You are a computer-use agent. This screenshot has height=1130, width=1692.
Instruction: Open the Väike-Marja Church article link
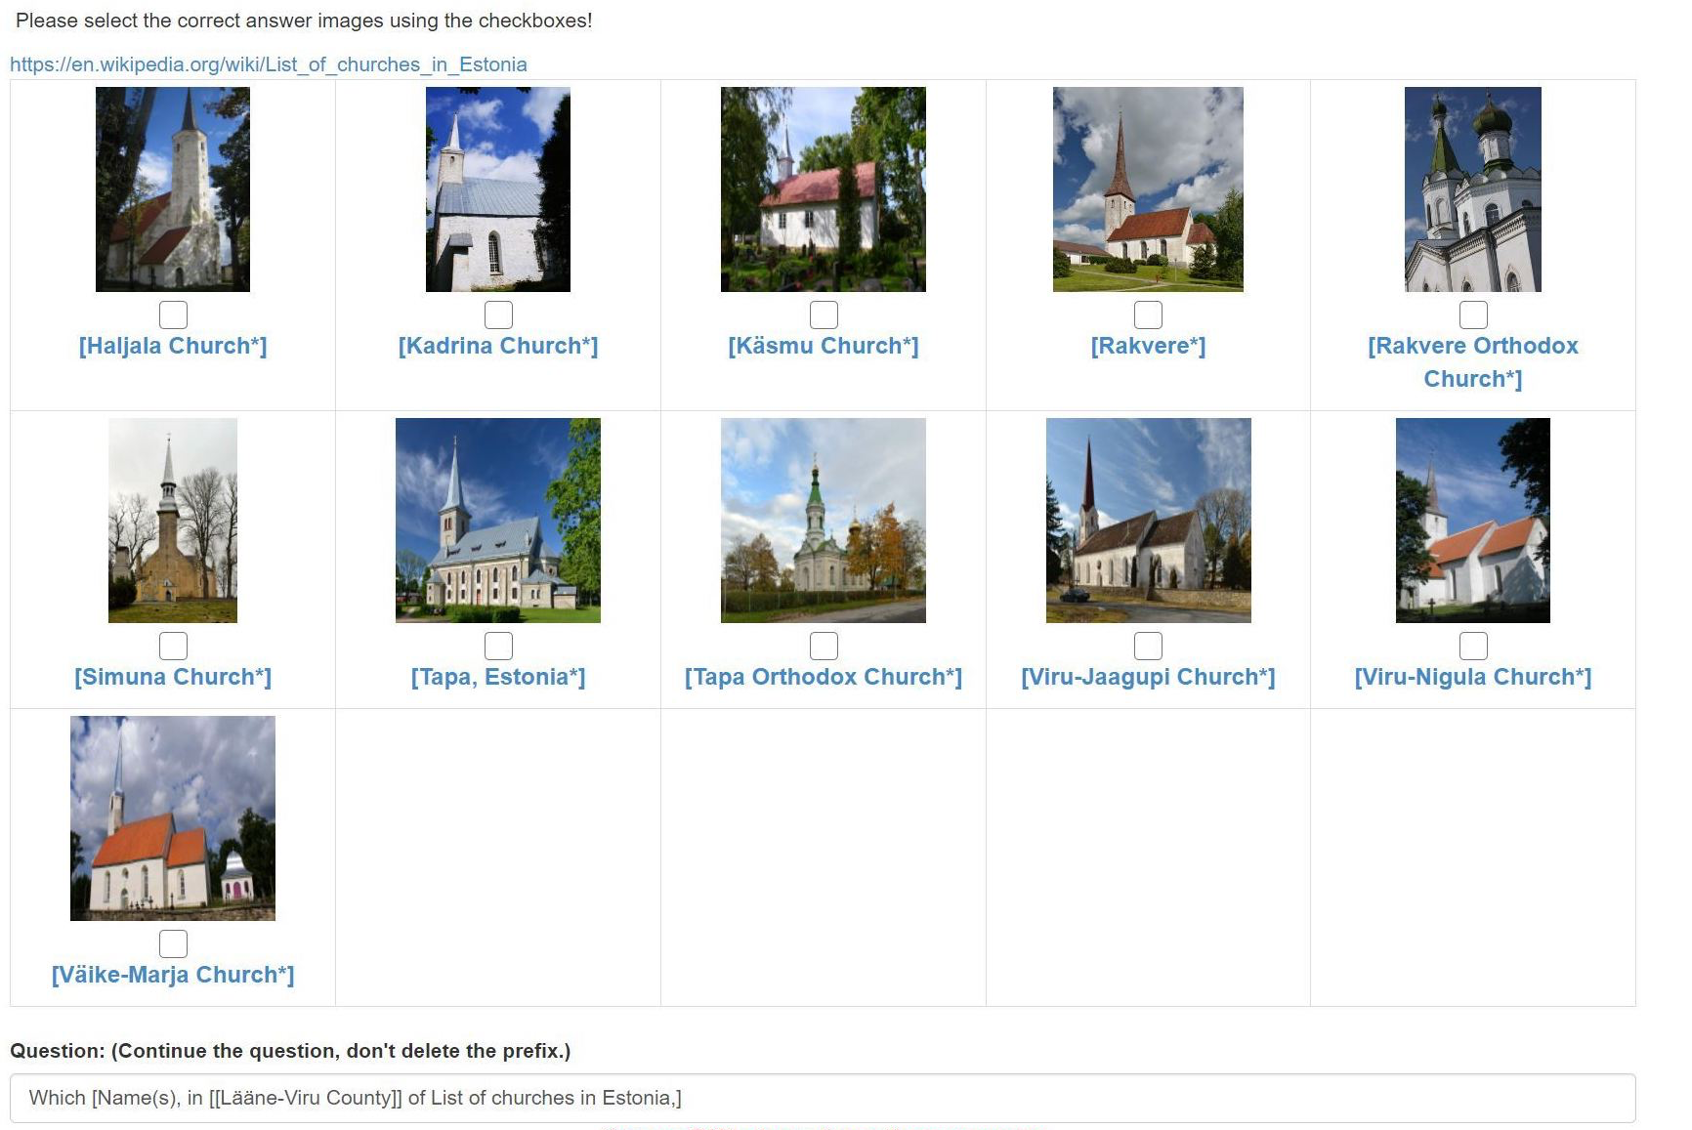pyautogui.click(x=172, y=973)
